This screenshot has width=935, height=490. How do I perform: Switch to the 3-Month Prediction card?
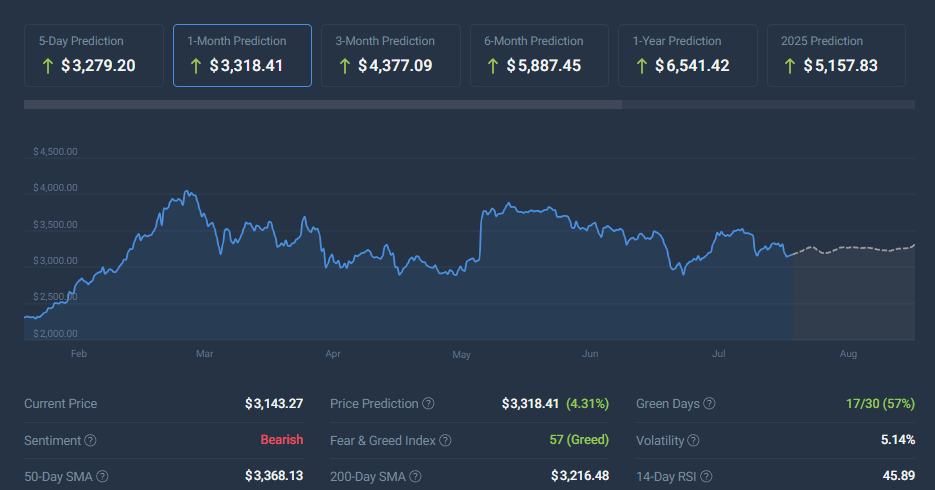click(x=391, y=55)
